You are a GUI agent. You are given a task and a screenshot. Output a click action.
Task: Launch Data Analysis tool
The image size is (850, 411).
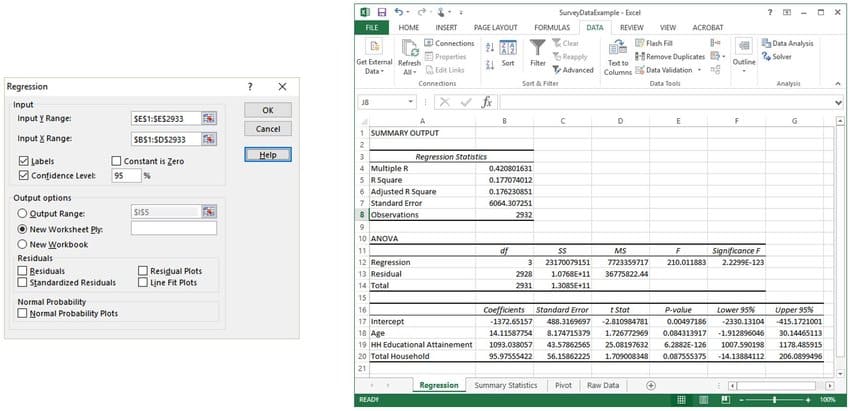[787, 43]
